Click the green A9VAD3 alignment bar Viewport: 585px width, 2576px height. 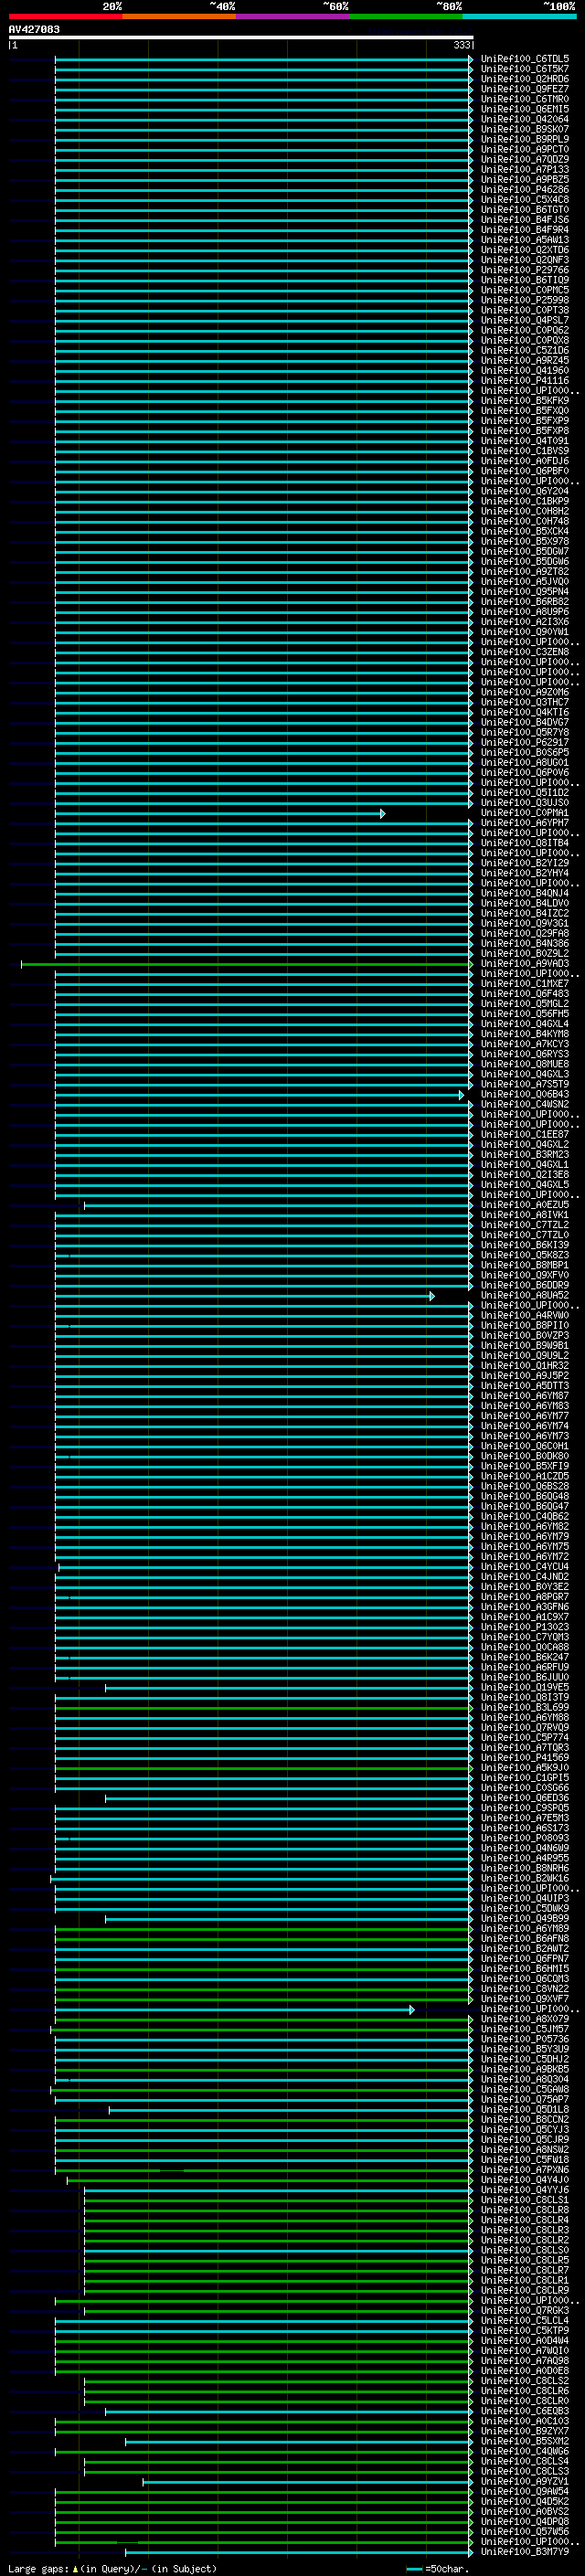click(245, 964)
